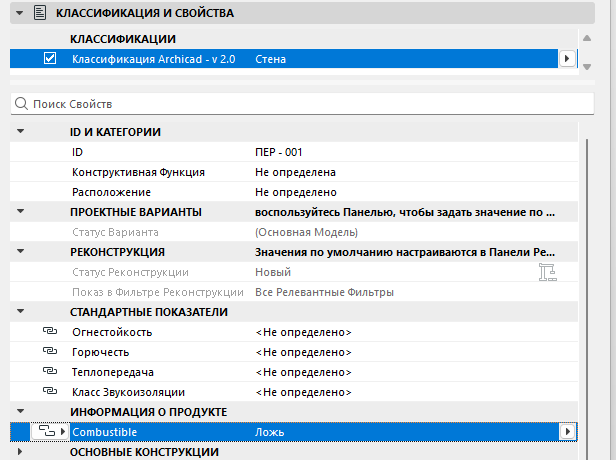Select the Горючесть value field

(x=303, y=352)
